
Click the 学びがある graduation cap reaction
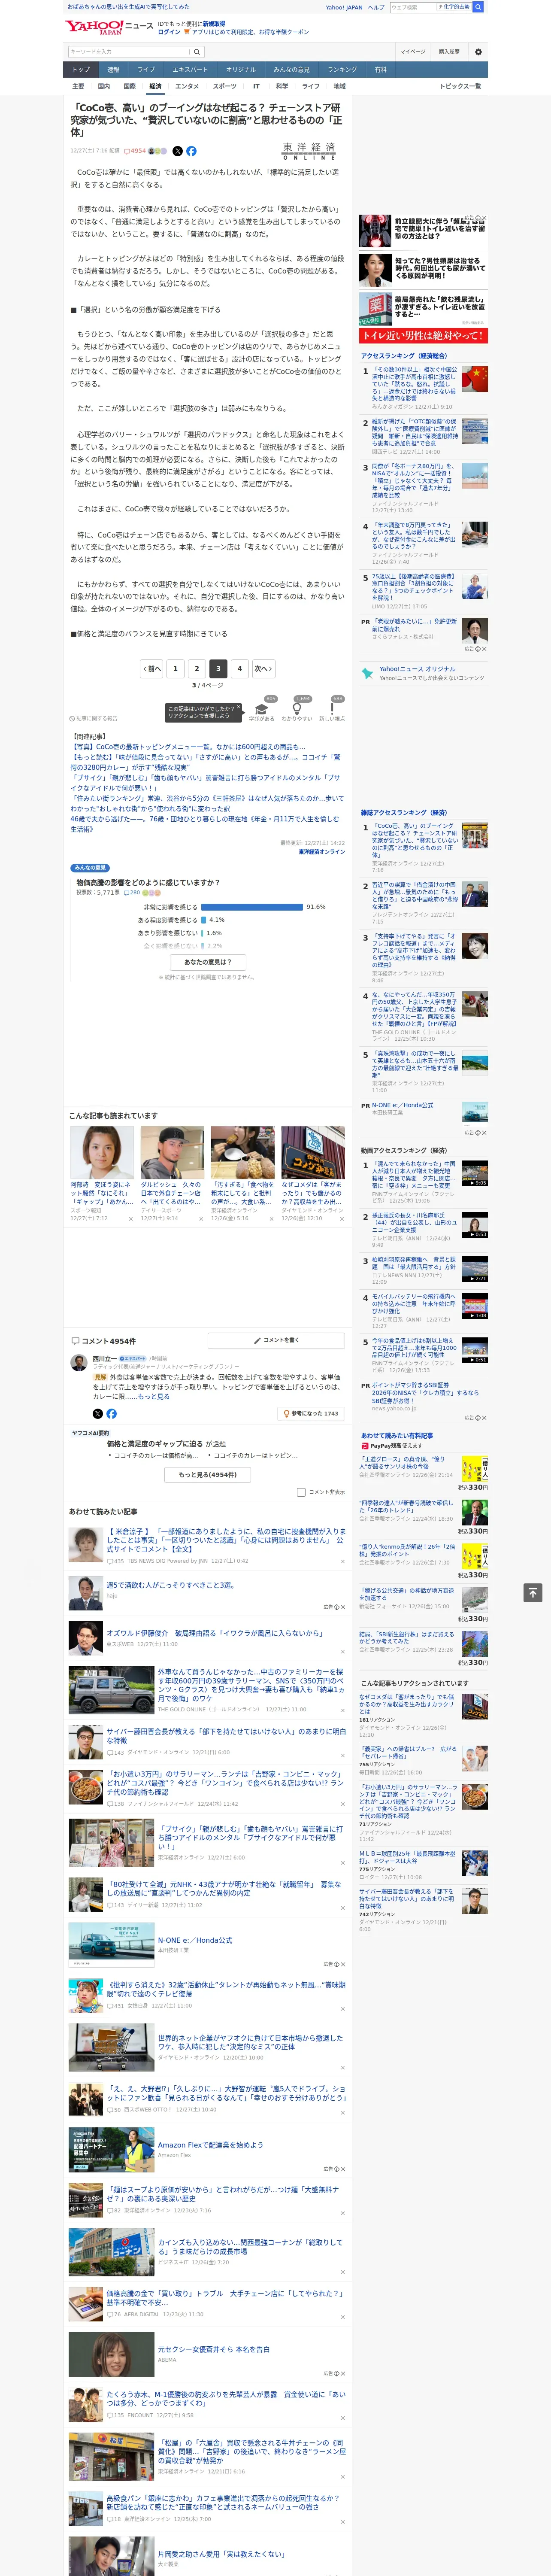point(262,708)
